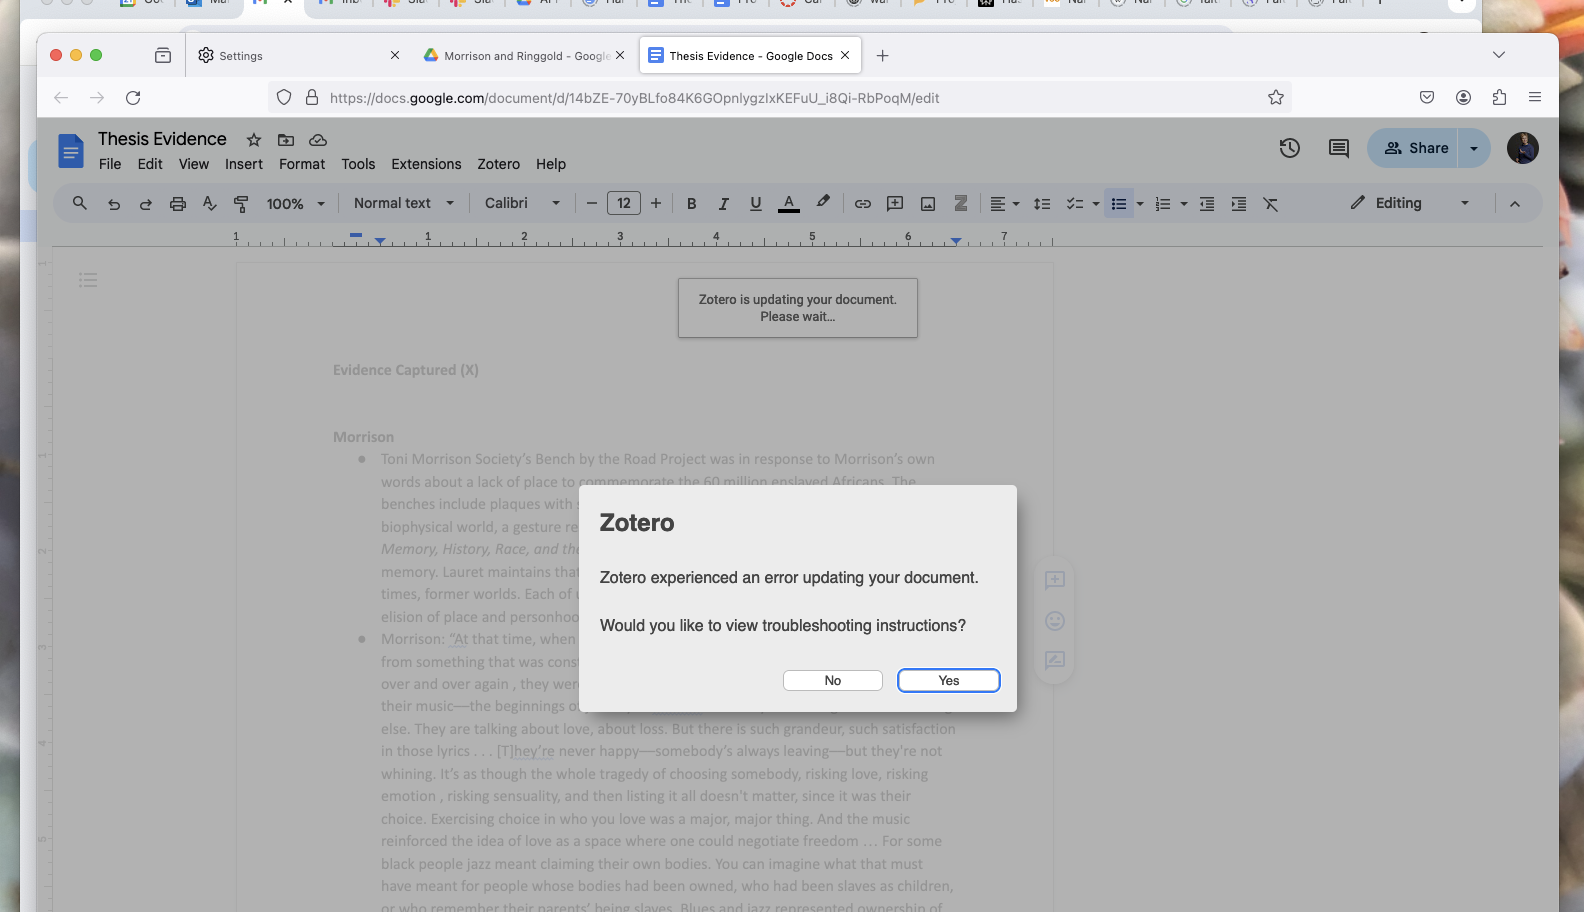Open a new browser tab
The height and width of the screenshot is (912, 1584).
(x=882, y=56)
